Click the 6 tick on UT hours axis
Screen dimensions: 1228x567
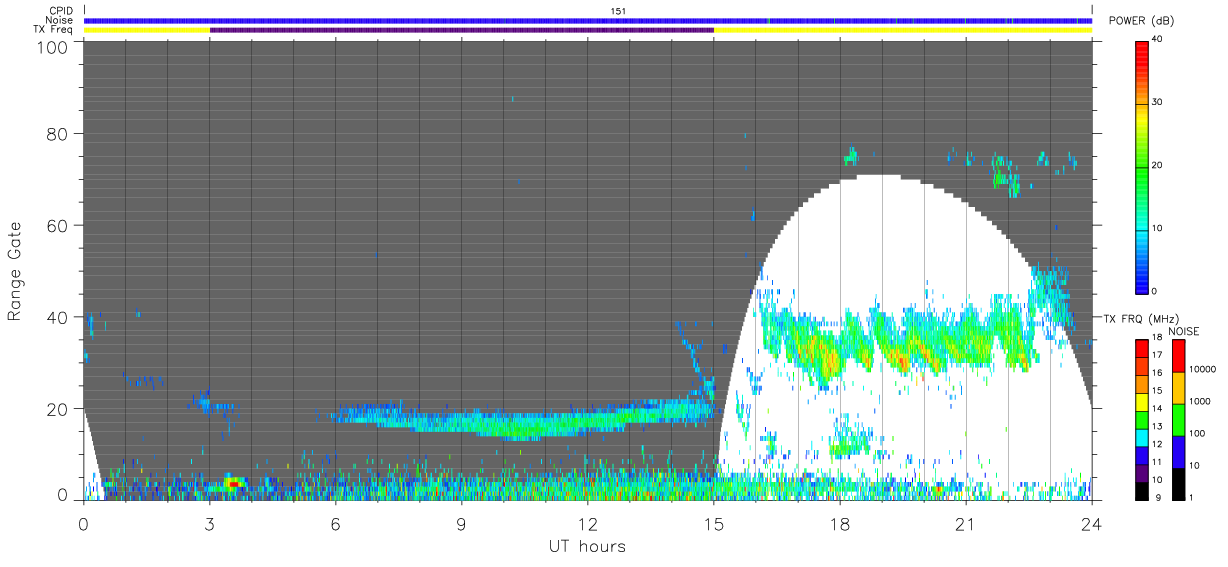click(x=336, y=523)
